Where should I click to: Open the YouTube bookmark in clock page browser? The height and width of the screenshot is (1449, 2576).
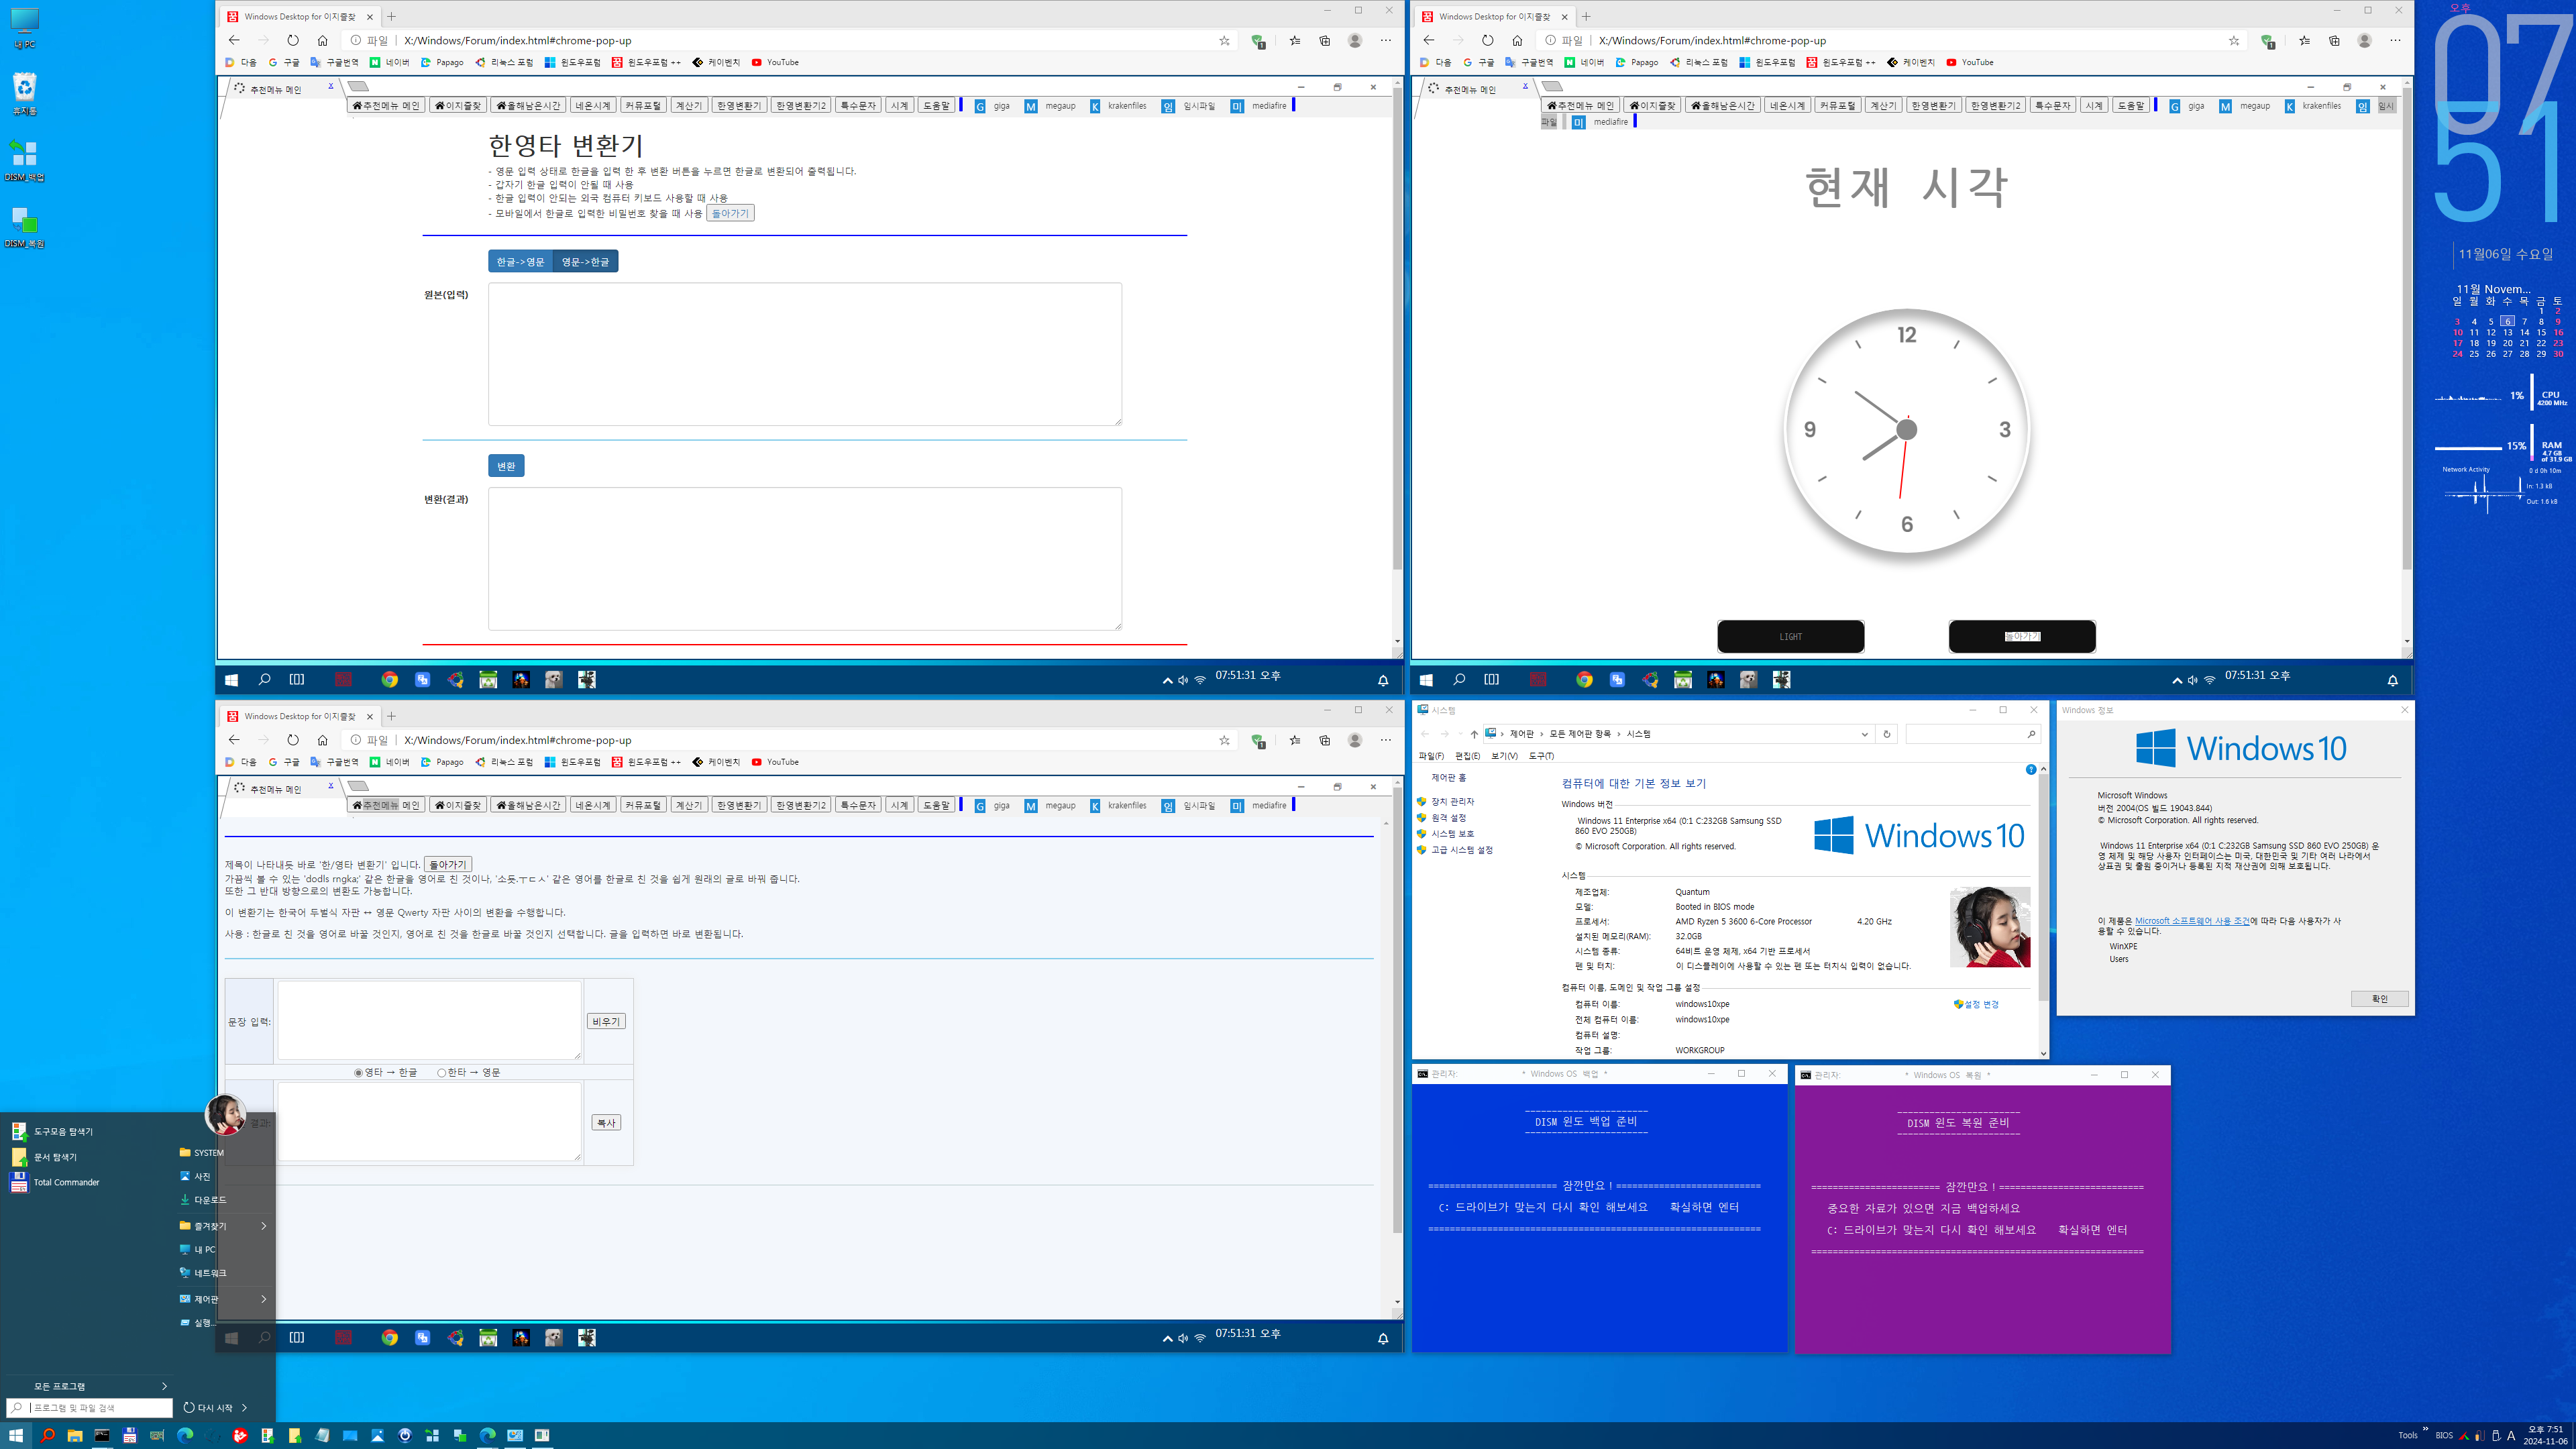click(x=1970, y=62)
